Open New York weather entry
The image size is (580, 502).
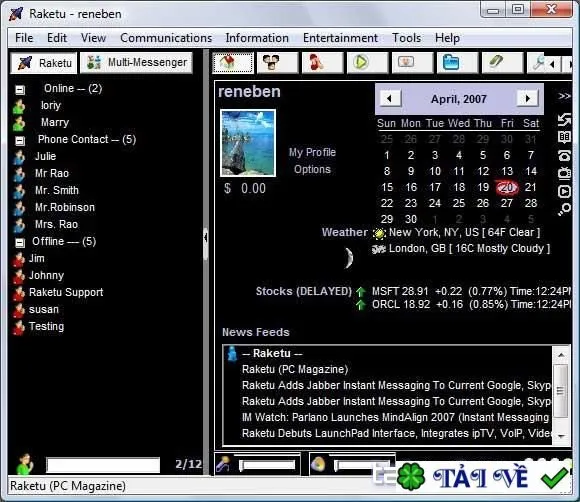(464, 232)
